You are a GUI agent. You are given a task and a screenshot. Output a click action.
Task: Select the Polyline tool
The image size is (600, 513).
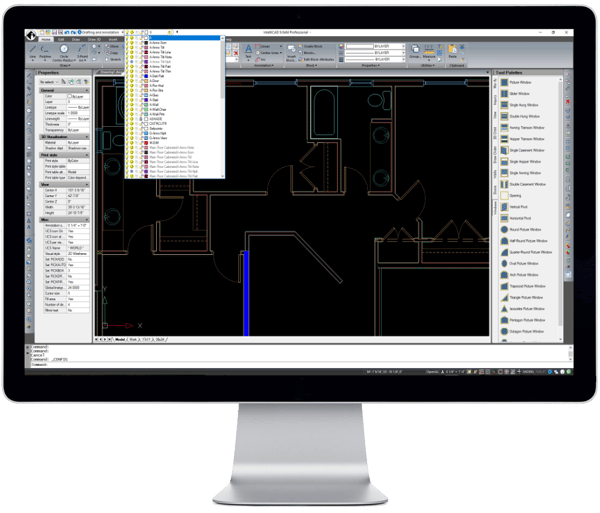coord(45,52)
